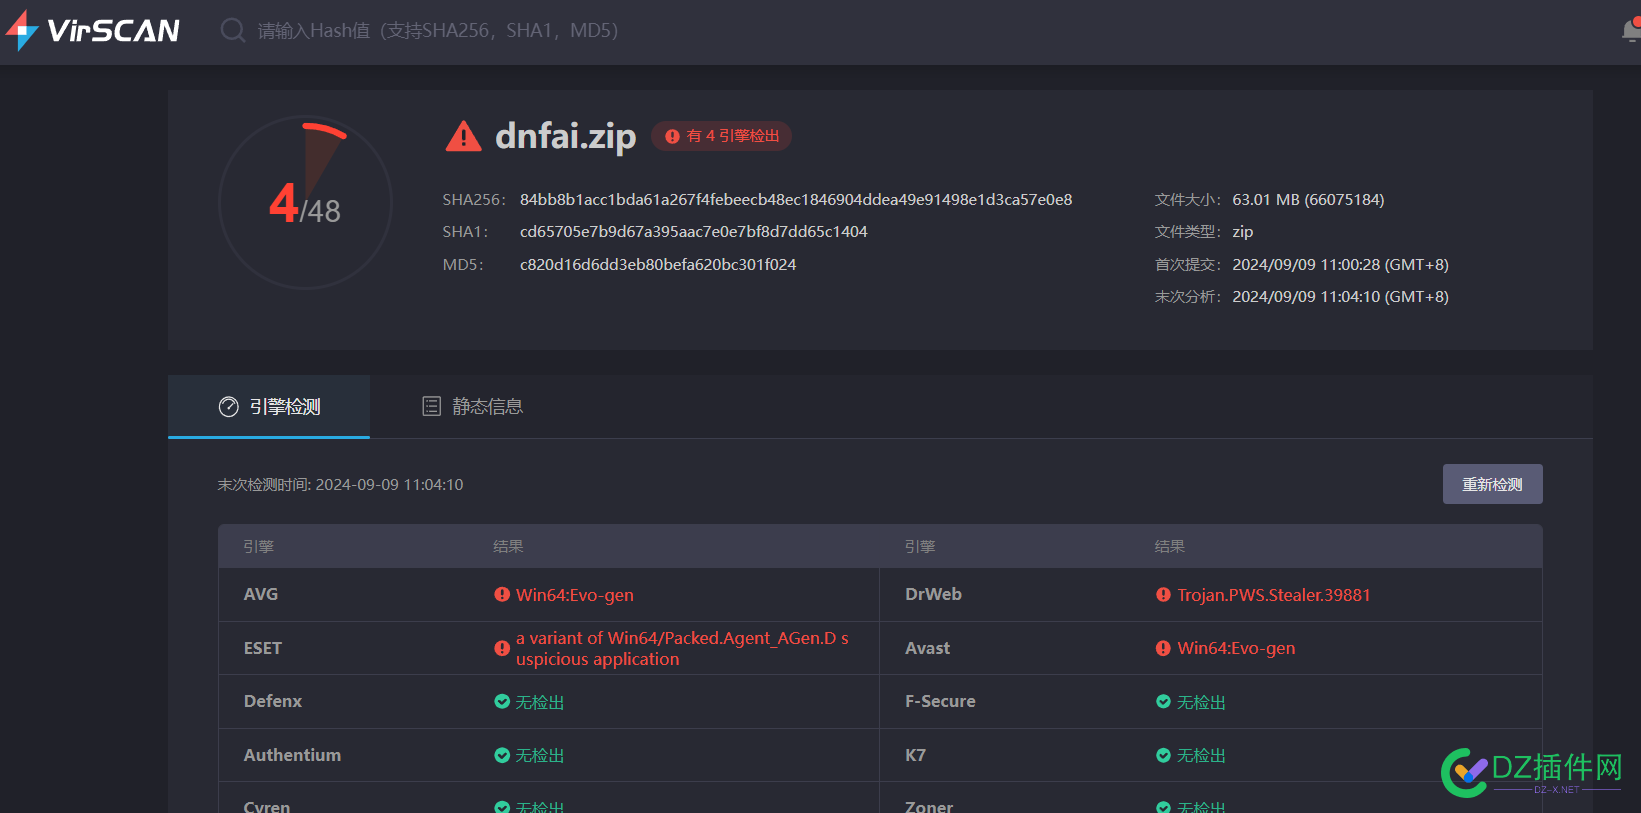Select the MD5 hash value

coord(658,265)
